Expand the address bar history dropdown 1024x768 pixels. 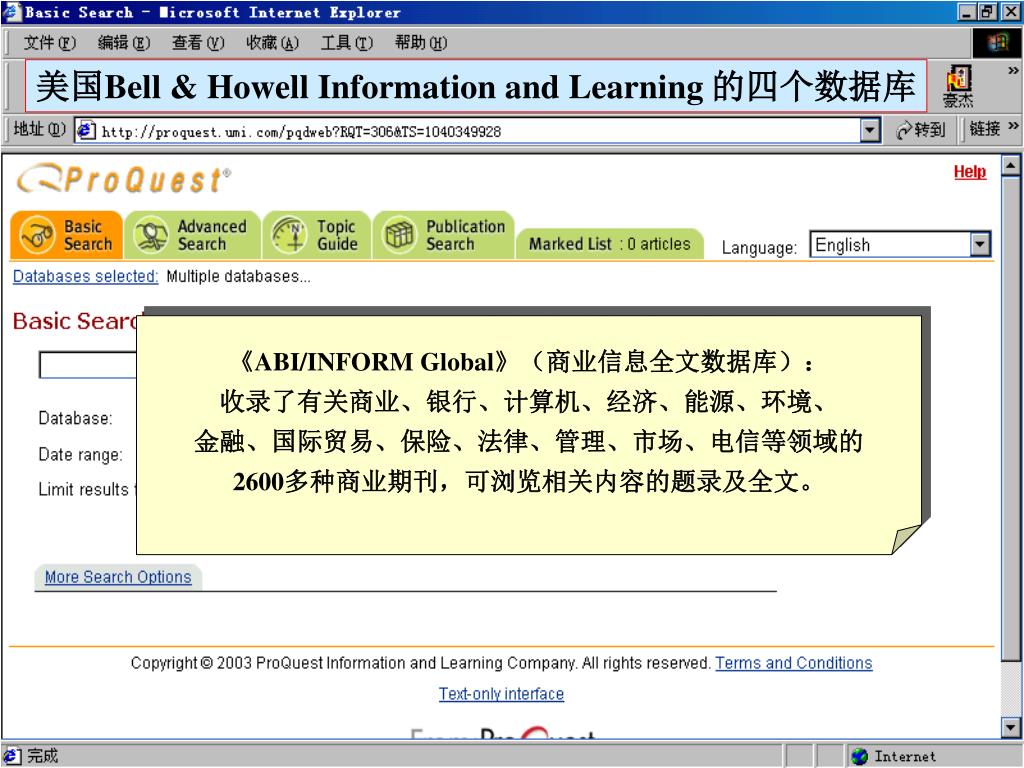pos(870,131)
